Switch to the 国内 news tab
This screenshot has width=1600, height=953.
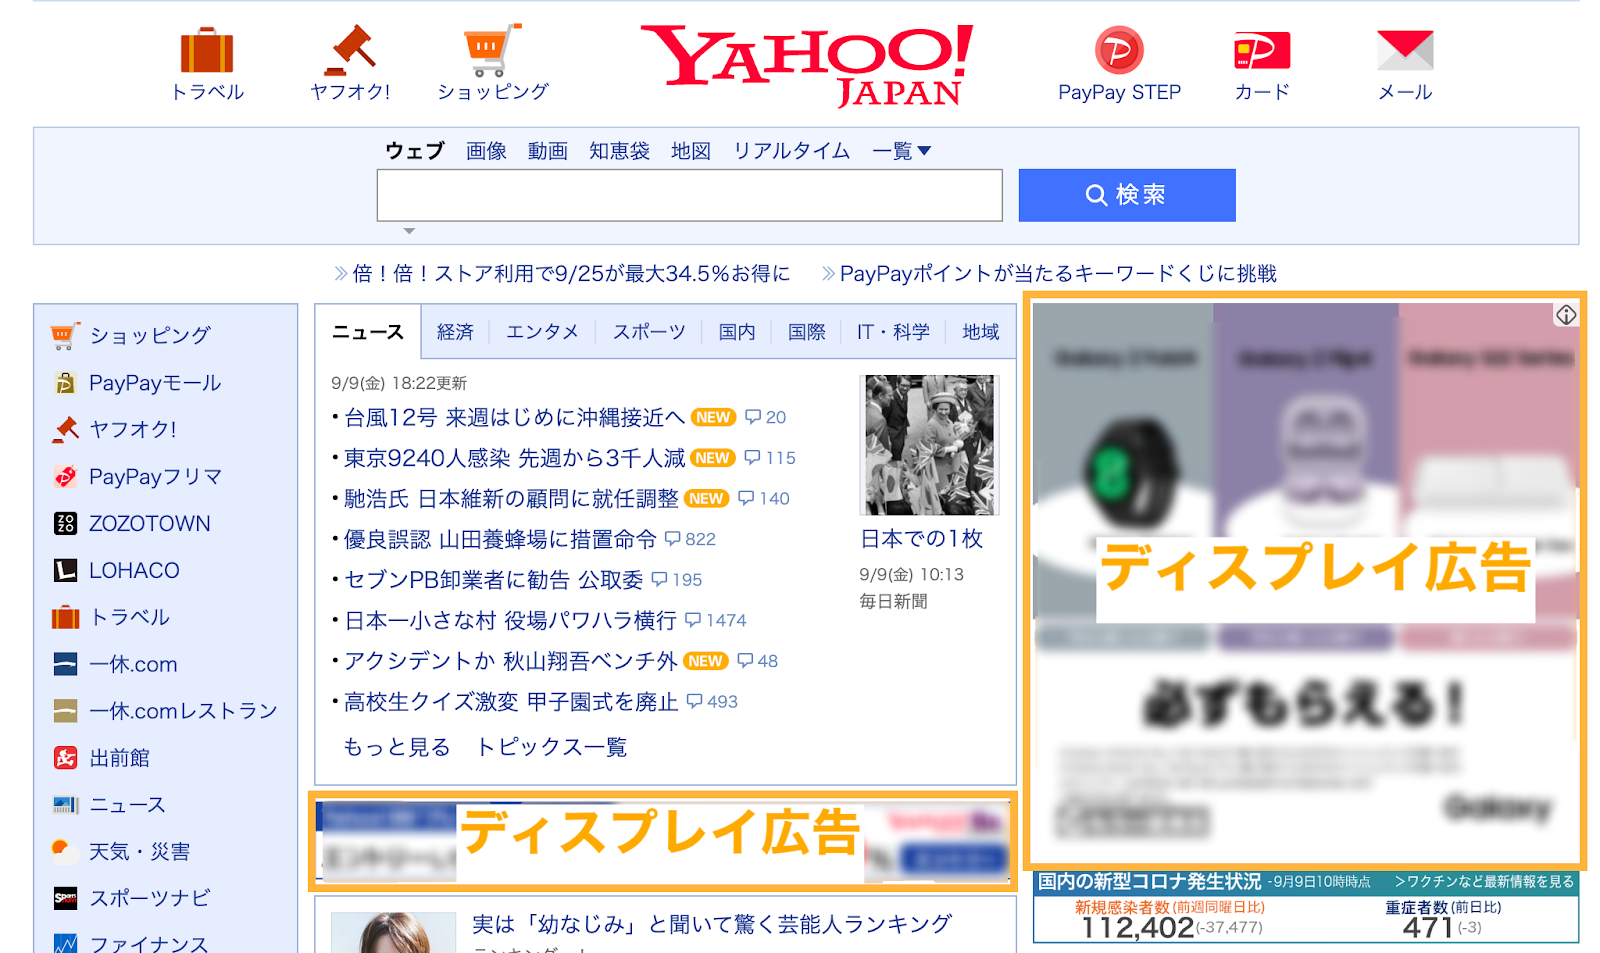pos(737,332)
